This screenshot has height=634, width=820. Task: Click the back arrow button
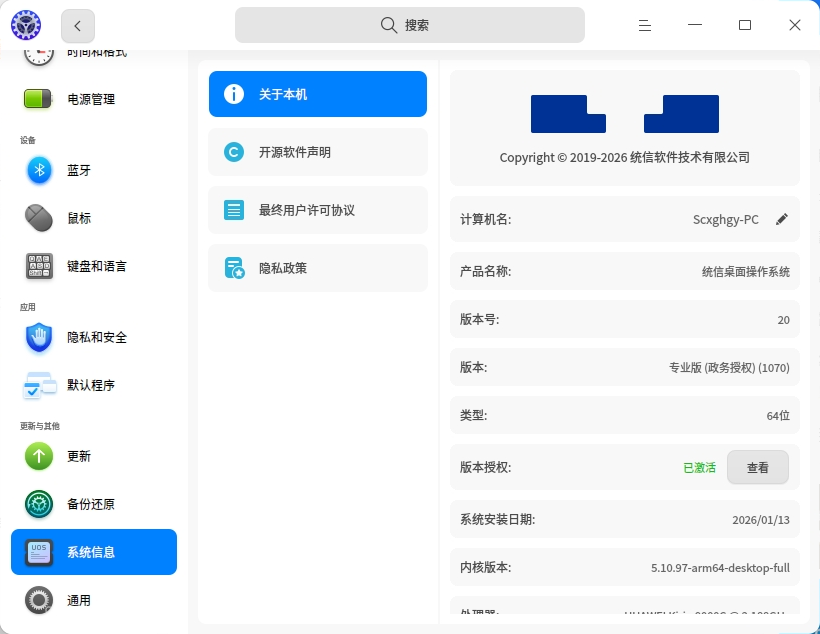(x=77, y=25)
